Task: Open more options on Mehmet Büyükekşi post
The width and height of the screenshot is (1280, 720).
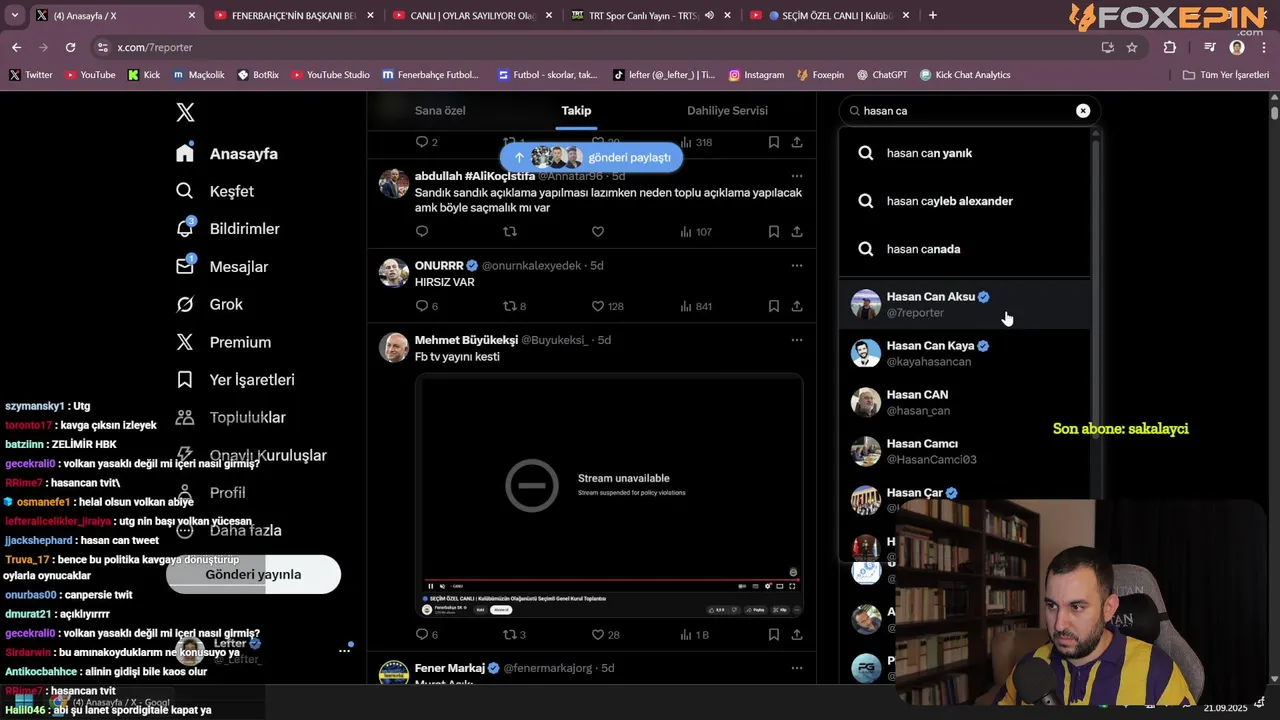Action: tap(797, 340)
